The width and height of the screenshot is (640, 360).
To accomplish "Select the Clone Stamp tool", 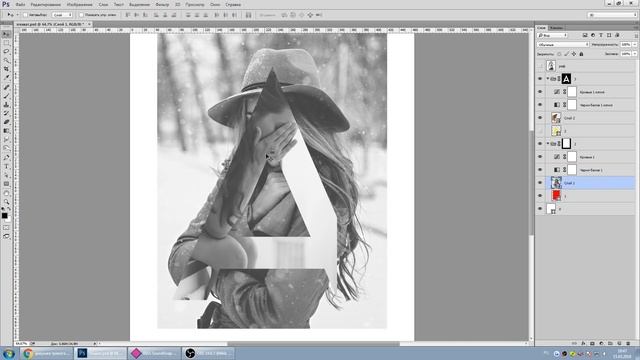I will coord(6,104).
